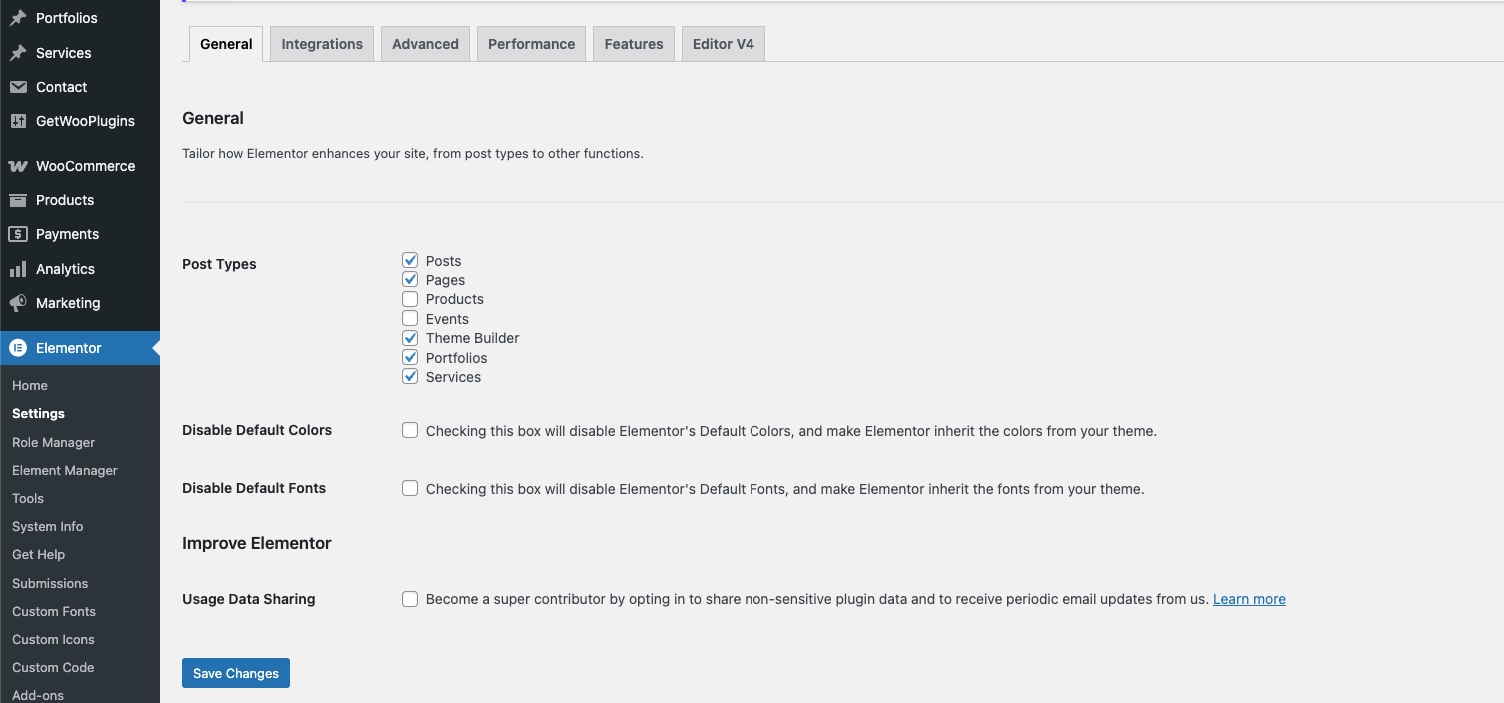
Task: Click the Contact envelope icon
Action: point(18,87)
